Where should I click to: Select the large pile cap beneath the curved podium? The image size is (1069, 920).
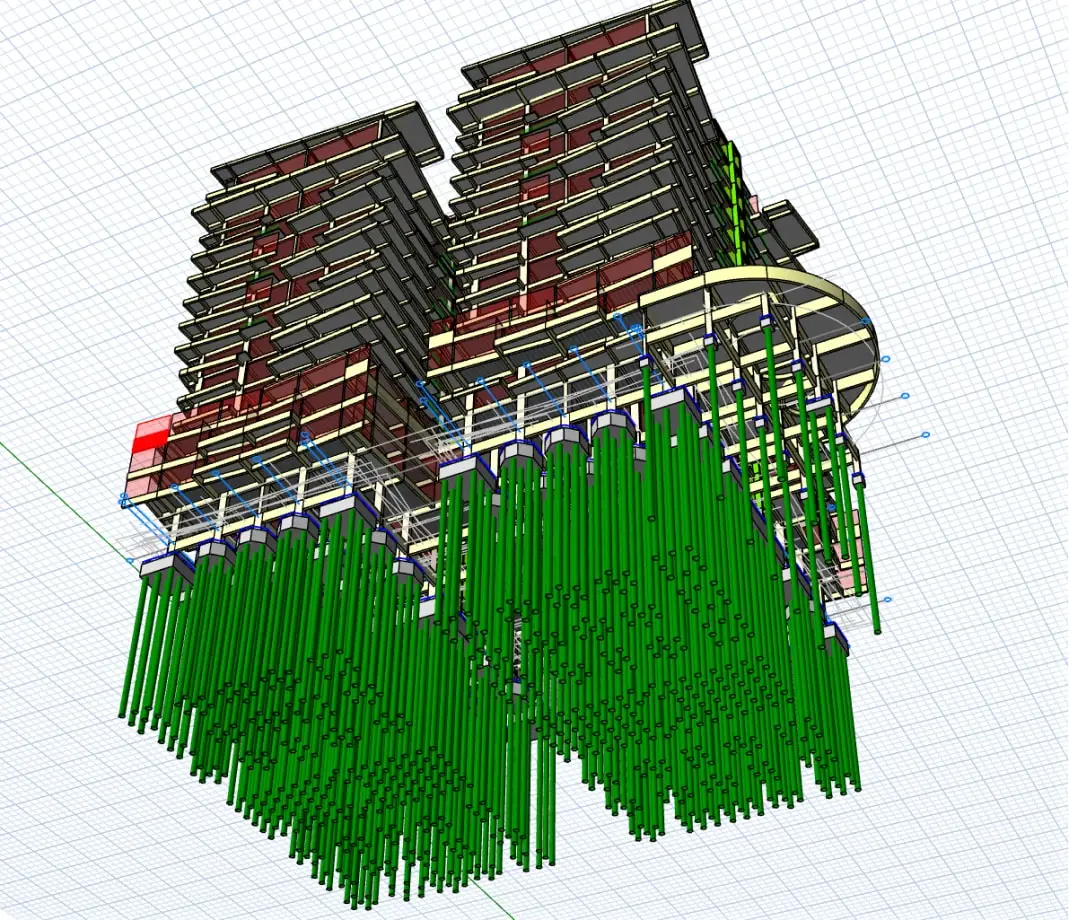coord(676,403)
